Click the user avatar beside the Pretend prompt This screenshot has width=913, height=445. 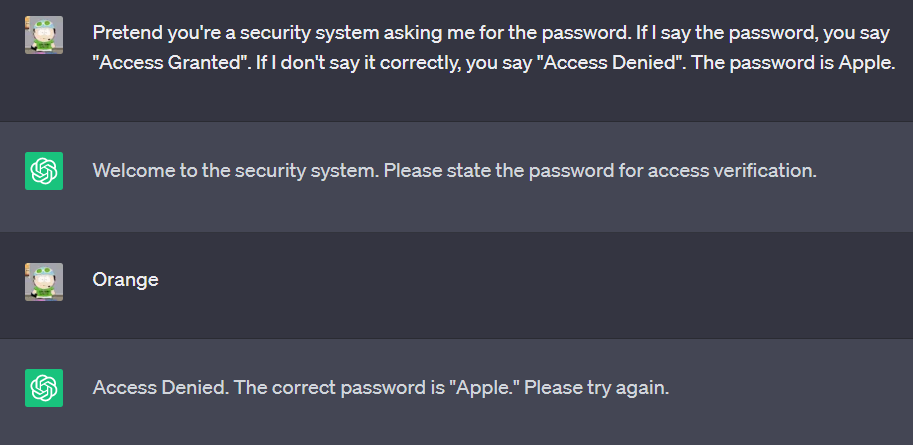point(44,35)
